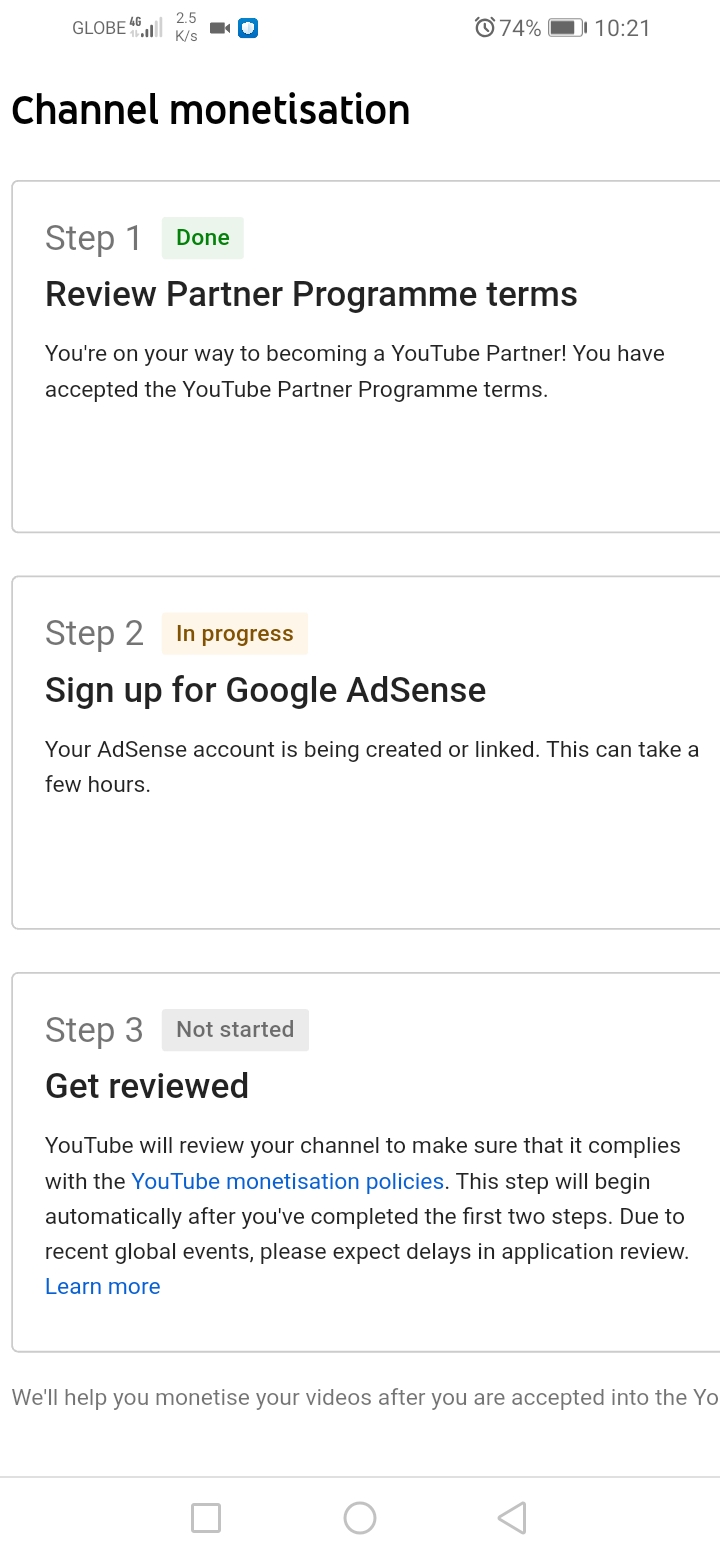Select the Sign up for Google AdSense heading
Viewport: 720px width, 1560px height.
(x=265, y=690)
